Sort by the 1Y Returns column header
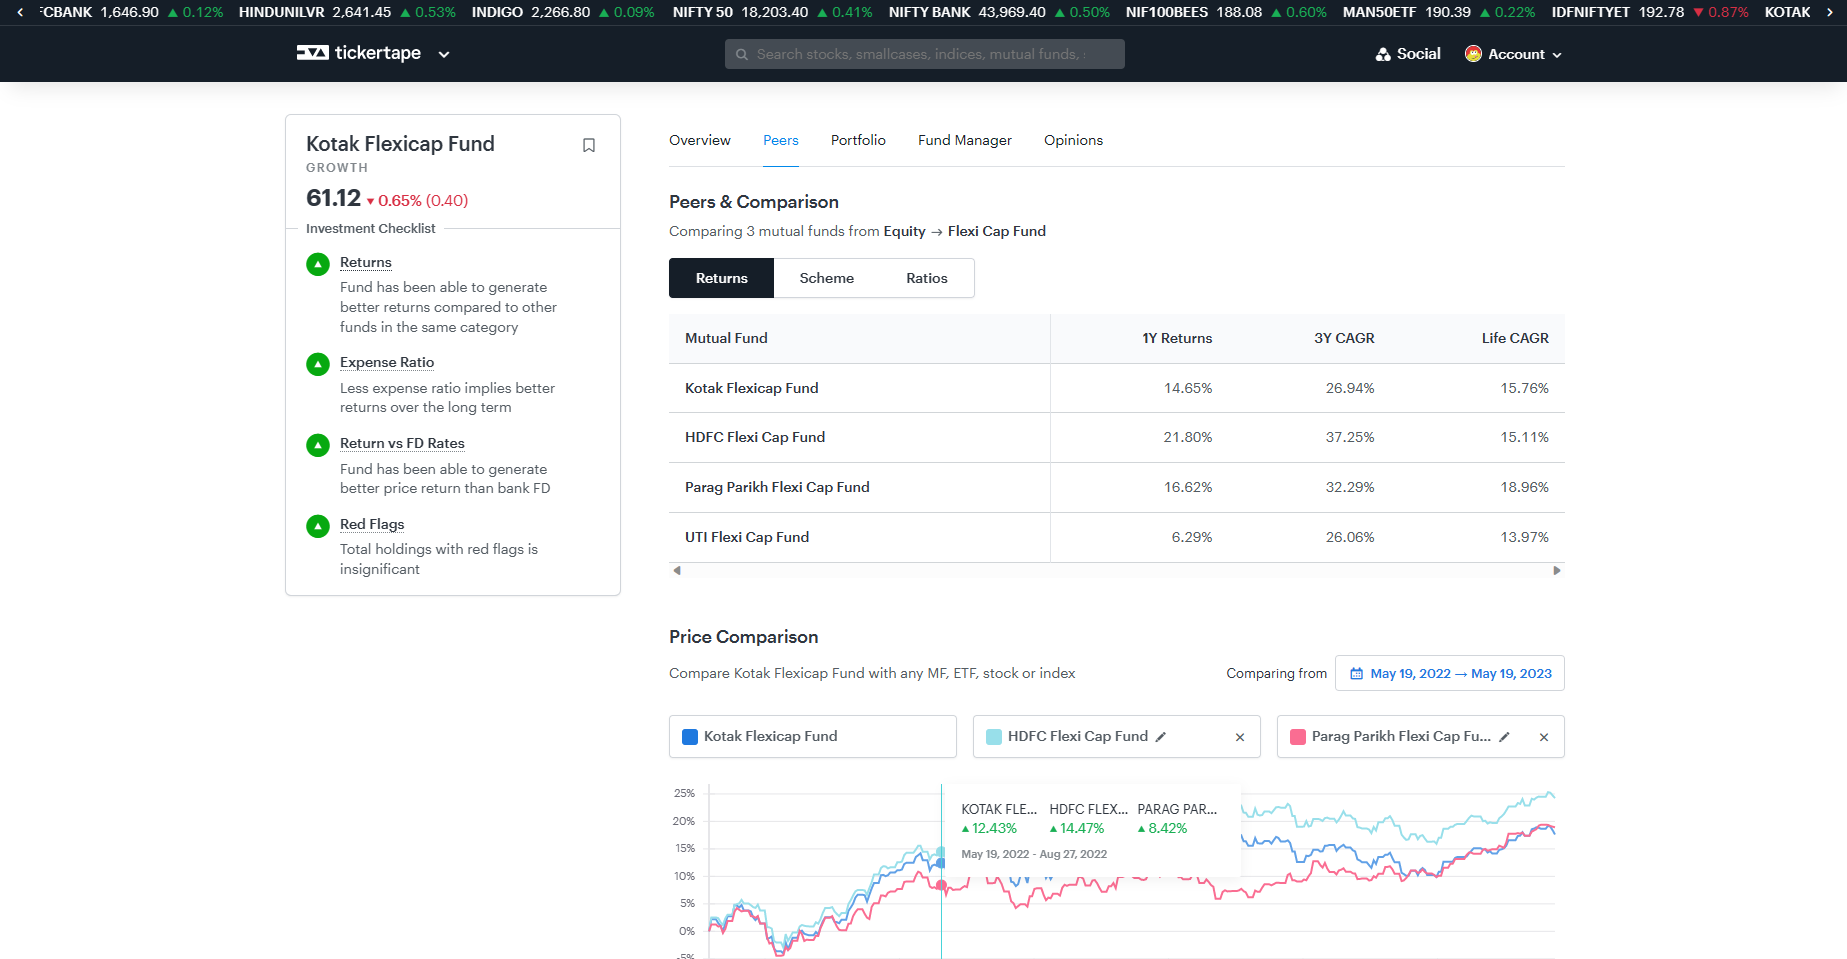1847x959 pixels. (1177, 338)
